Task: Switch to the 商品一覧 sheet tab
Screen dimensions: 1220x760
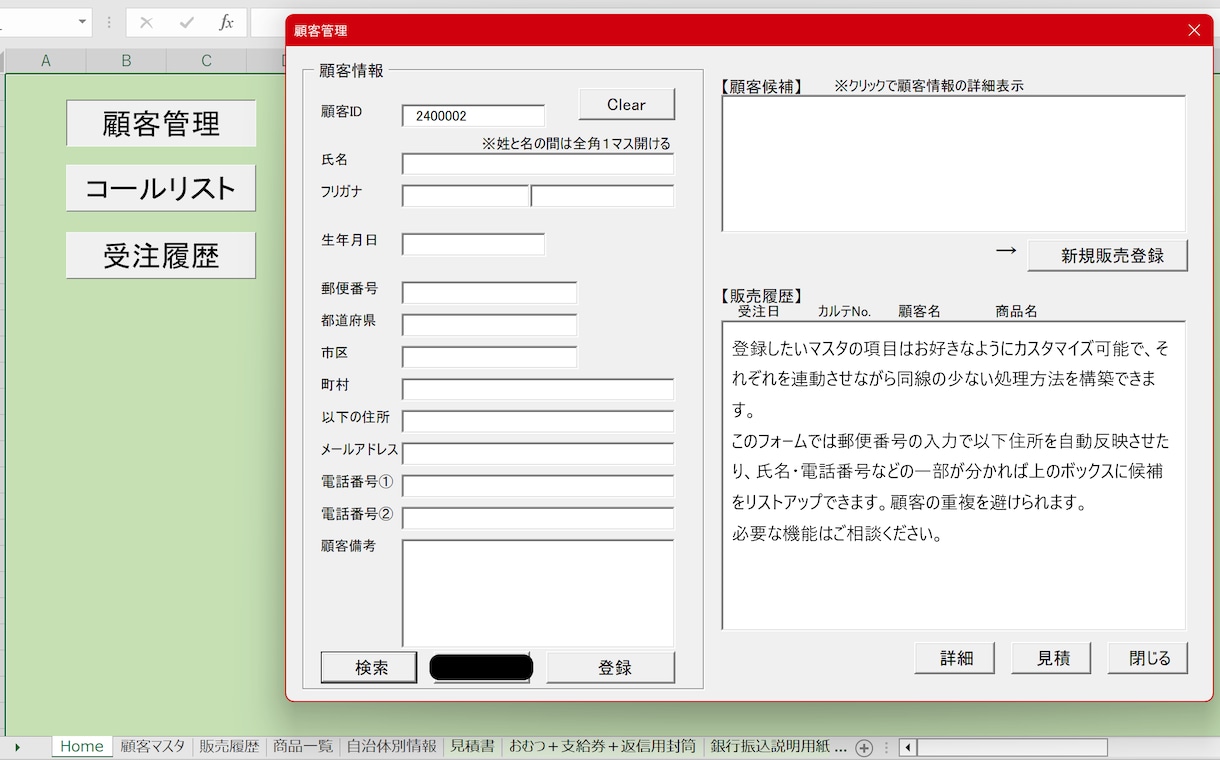Action: coord(303,747)
